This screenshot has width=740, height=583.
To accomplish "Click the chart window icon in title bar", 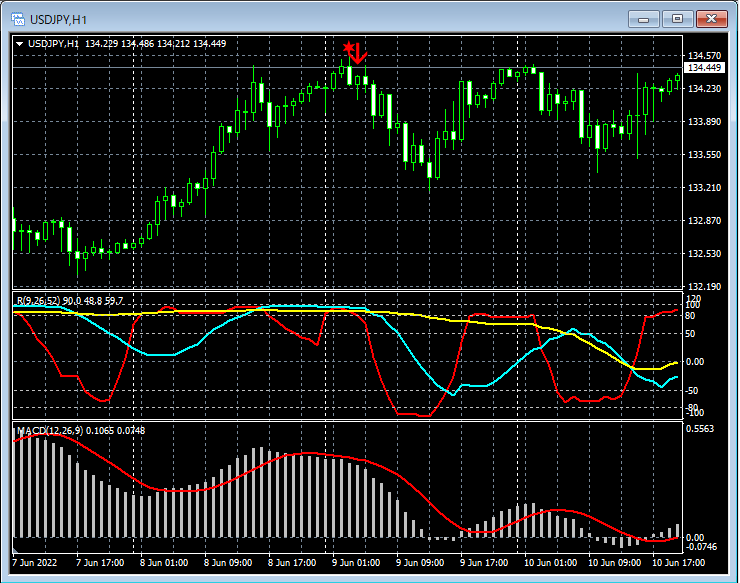I will click(x=18, y=18).
